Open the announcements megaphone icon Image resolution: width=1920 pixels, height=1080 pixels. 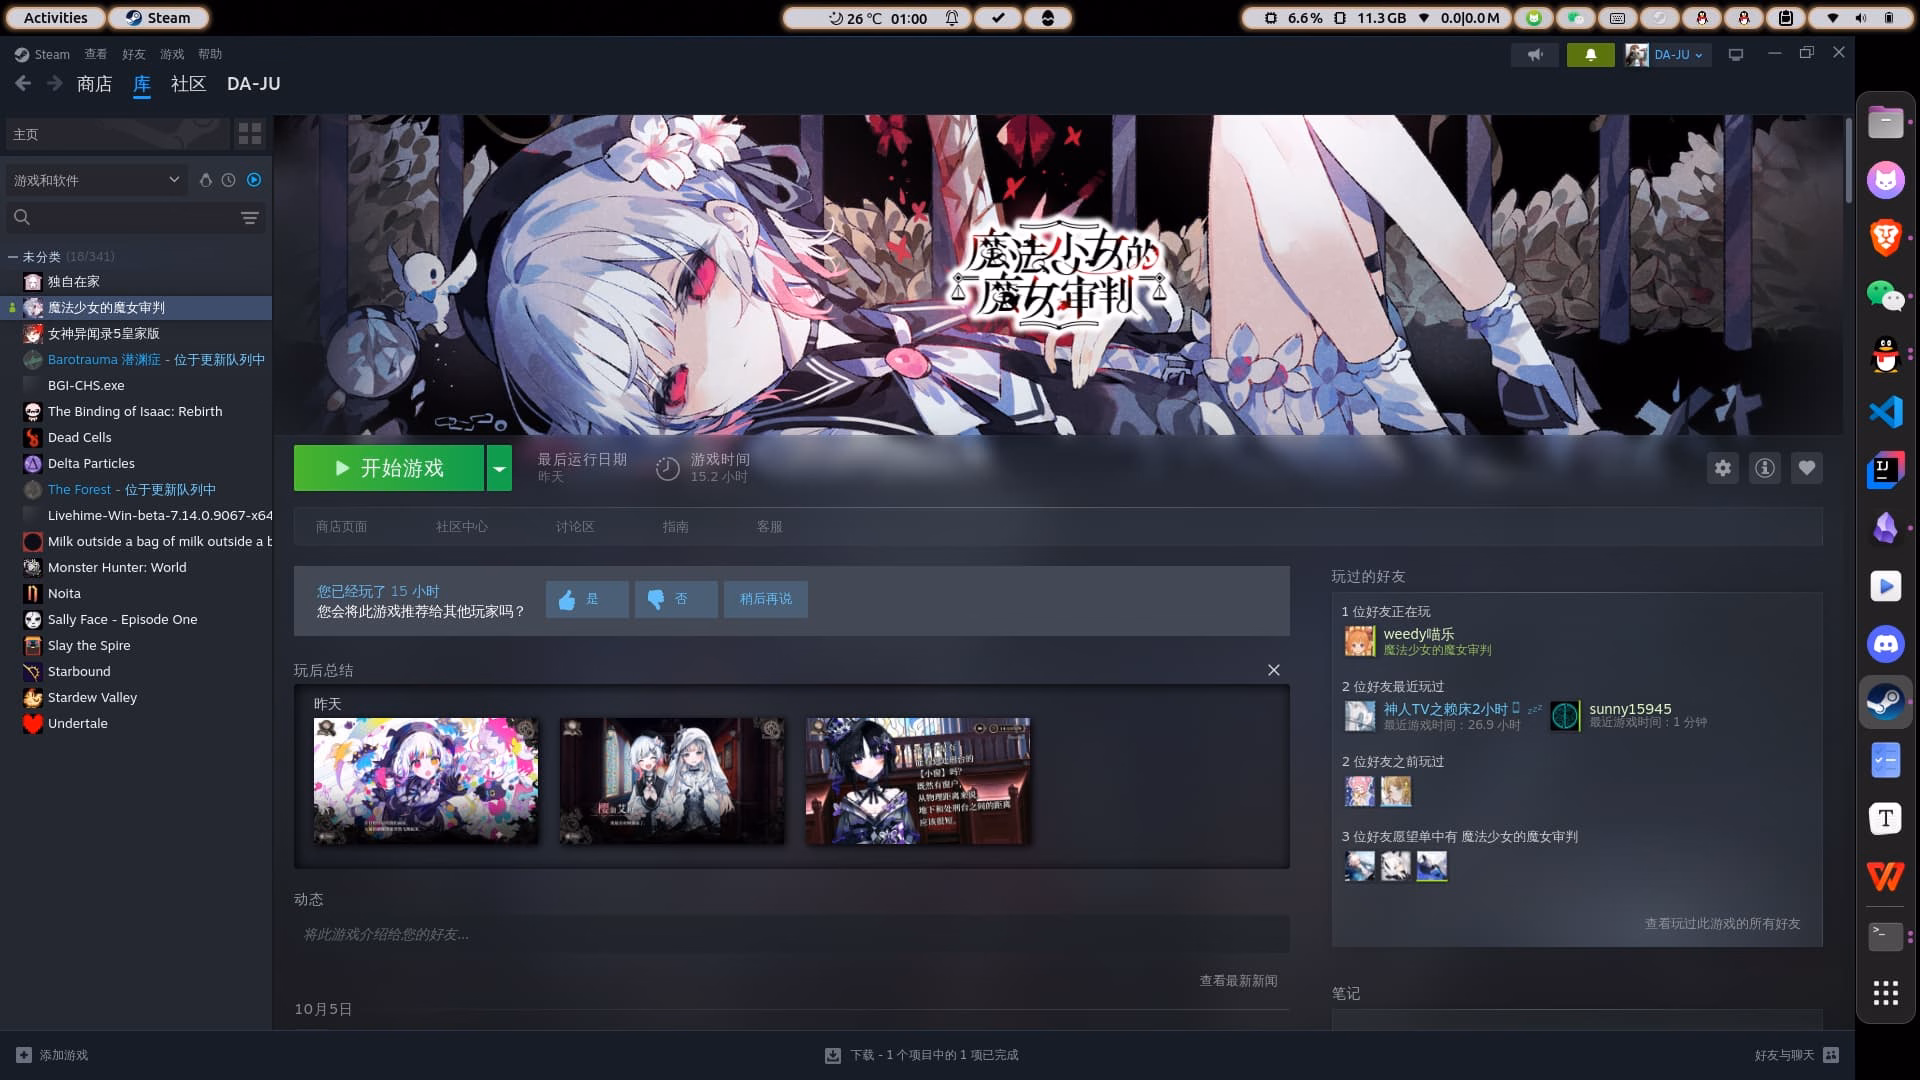tap(1535, 55)
